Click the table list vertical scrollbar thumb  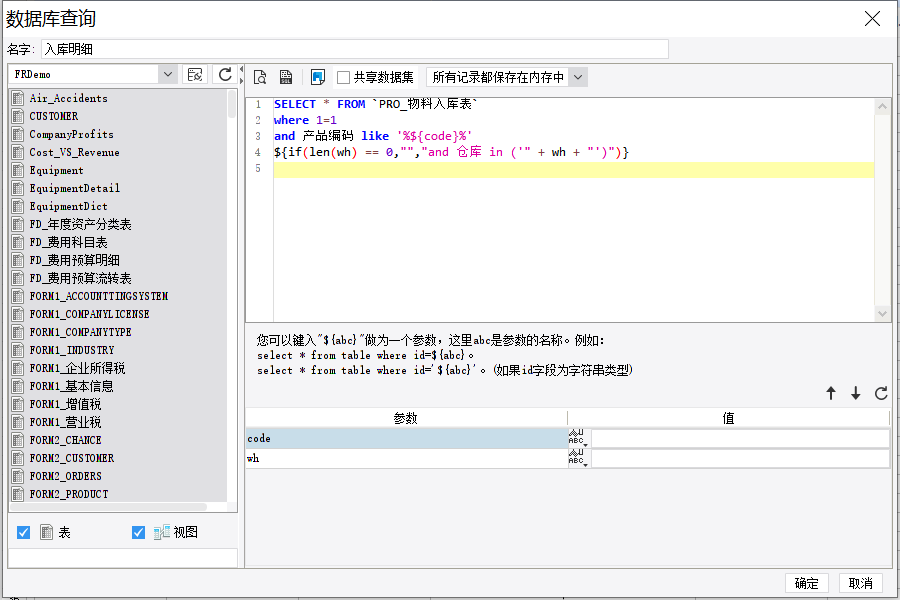[232, 104]
